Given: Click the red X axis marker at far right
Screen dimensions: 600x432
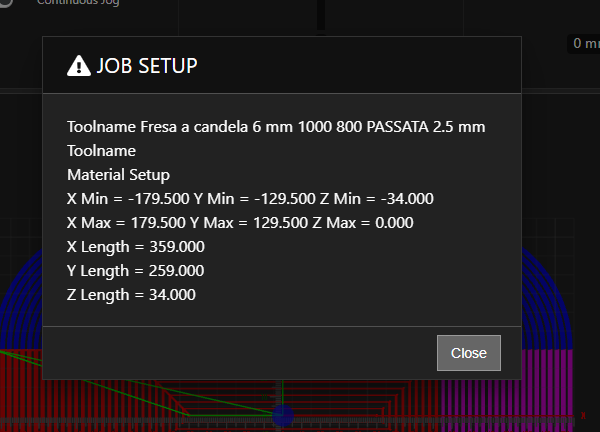Looking at the screenshot, I should click(x=583, y=415).
